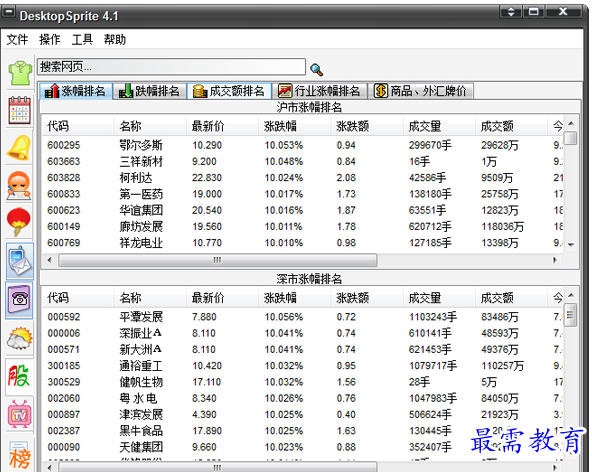Switch to the 跌幅排名 tab
Image resolution: width=592 pixels, height=472 pixels.
tap(150, 91)
